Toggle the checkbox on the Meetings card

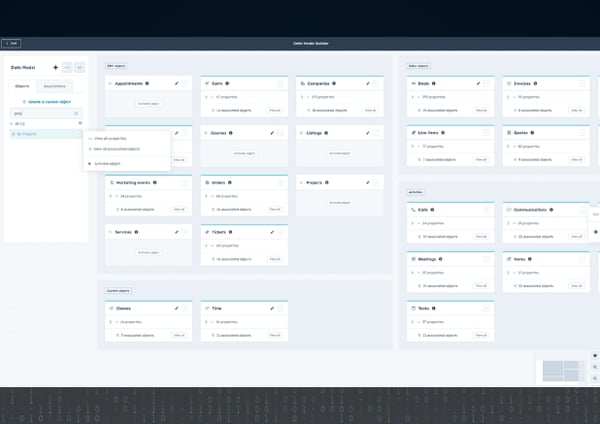tap(486, 258)
